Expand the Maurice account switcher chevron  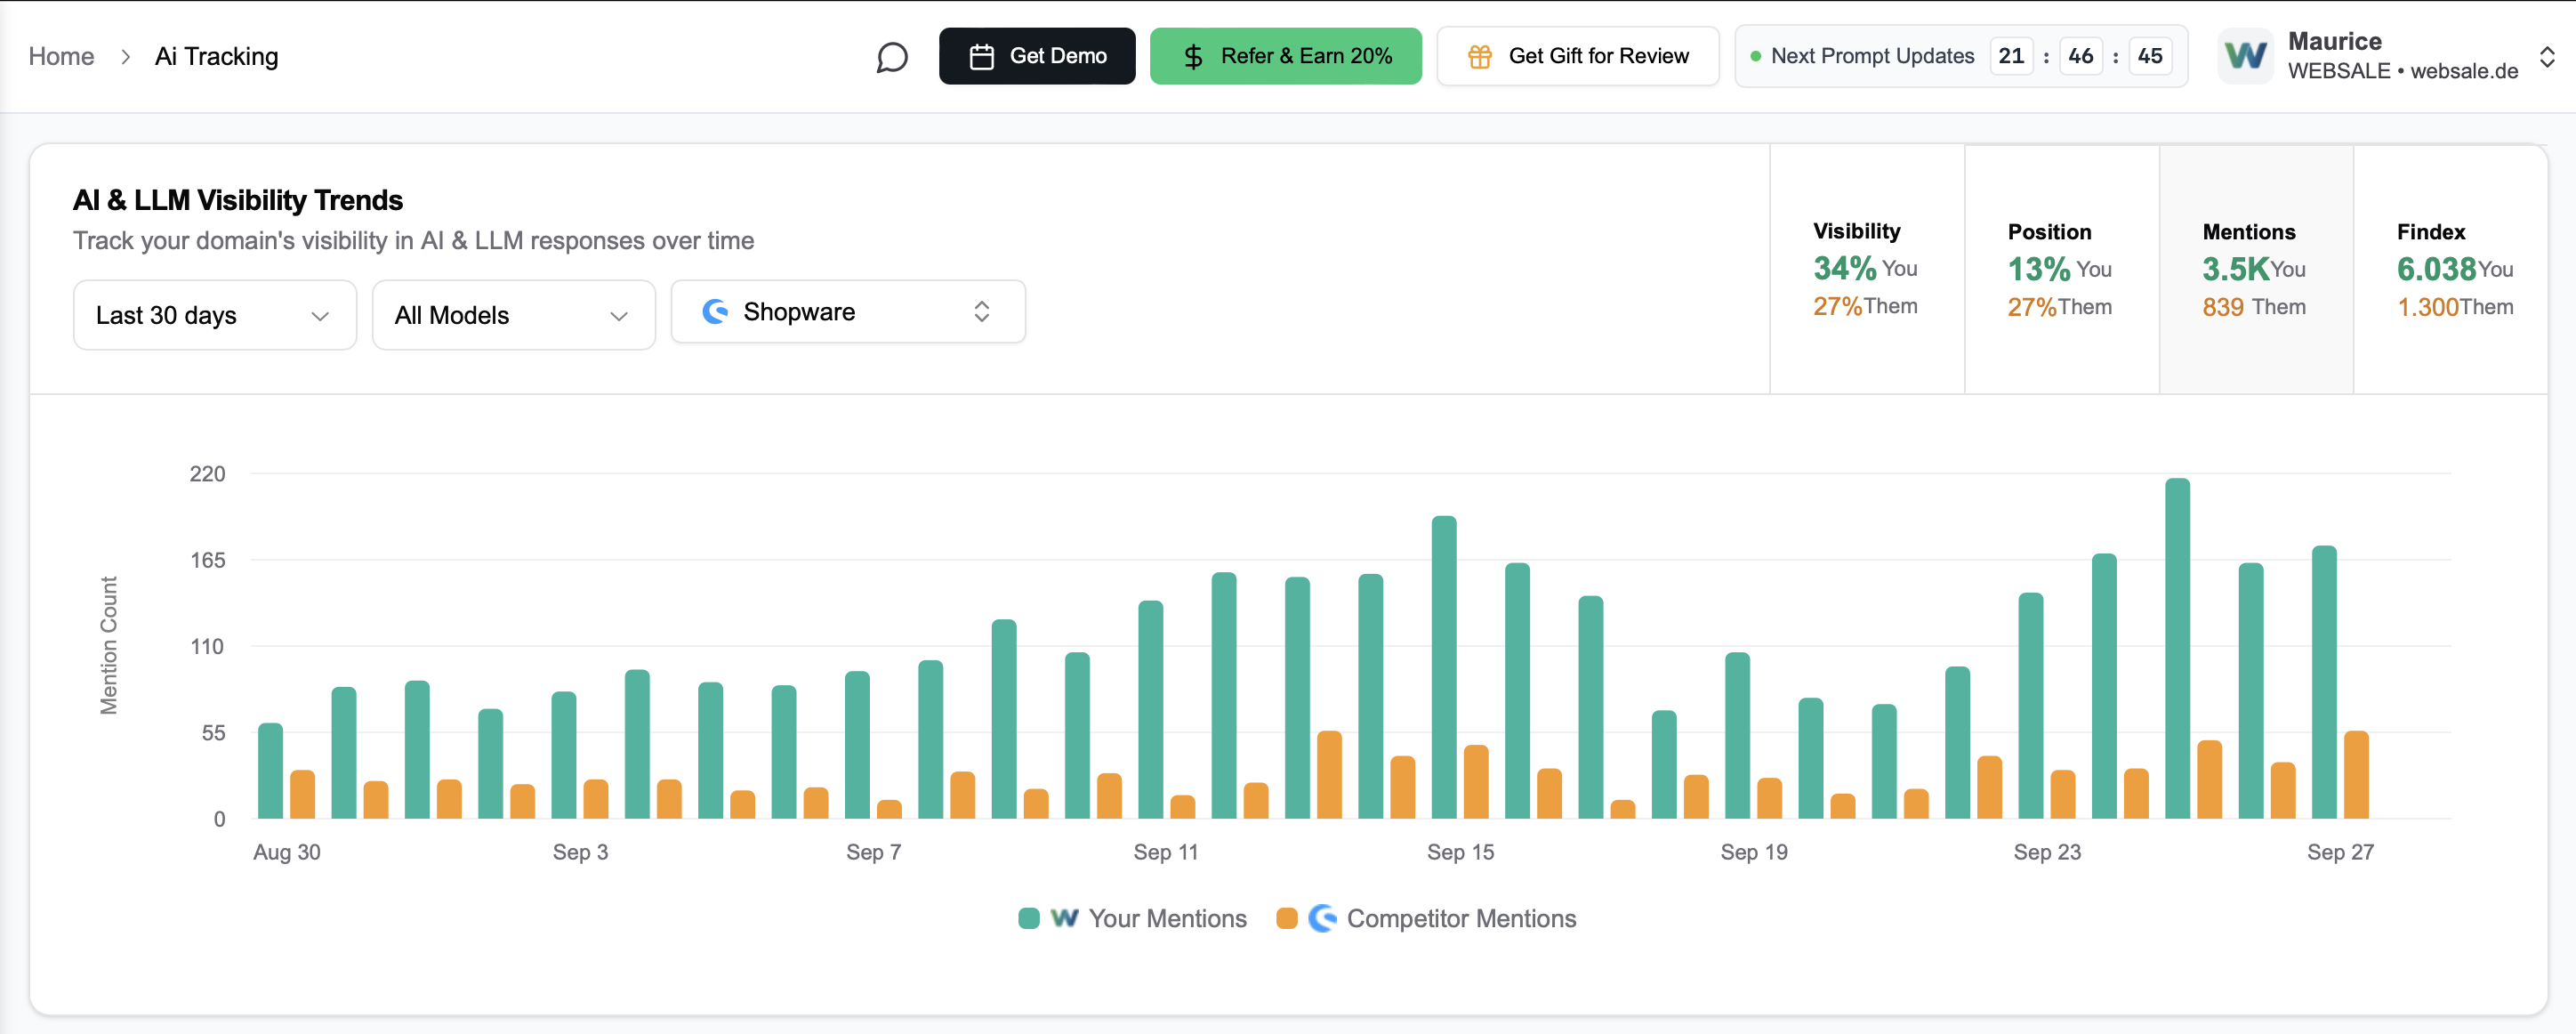point(2546,57)
